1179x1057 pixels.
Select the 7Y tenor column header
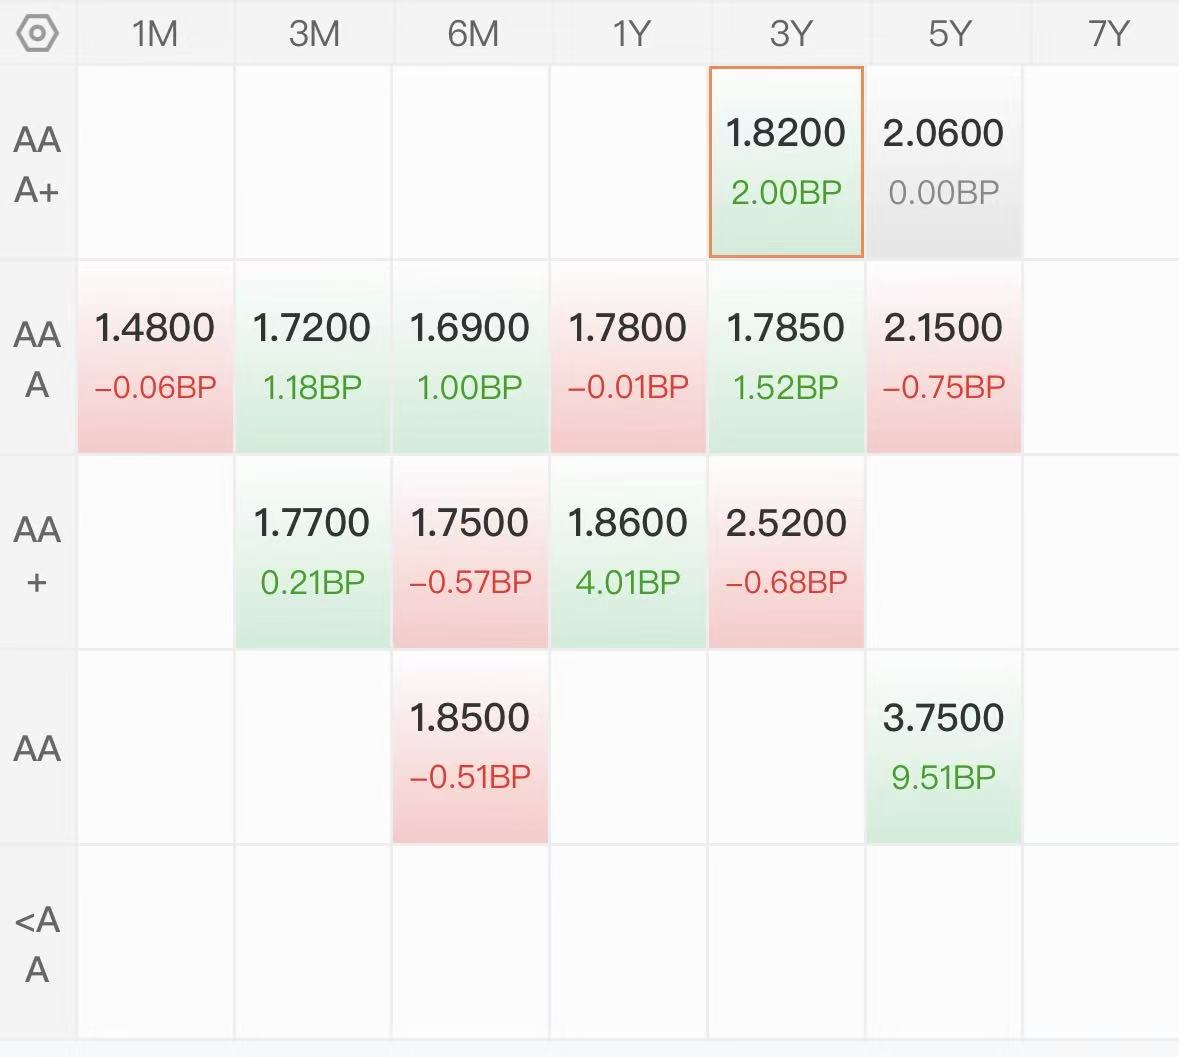[1107, 34]
